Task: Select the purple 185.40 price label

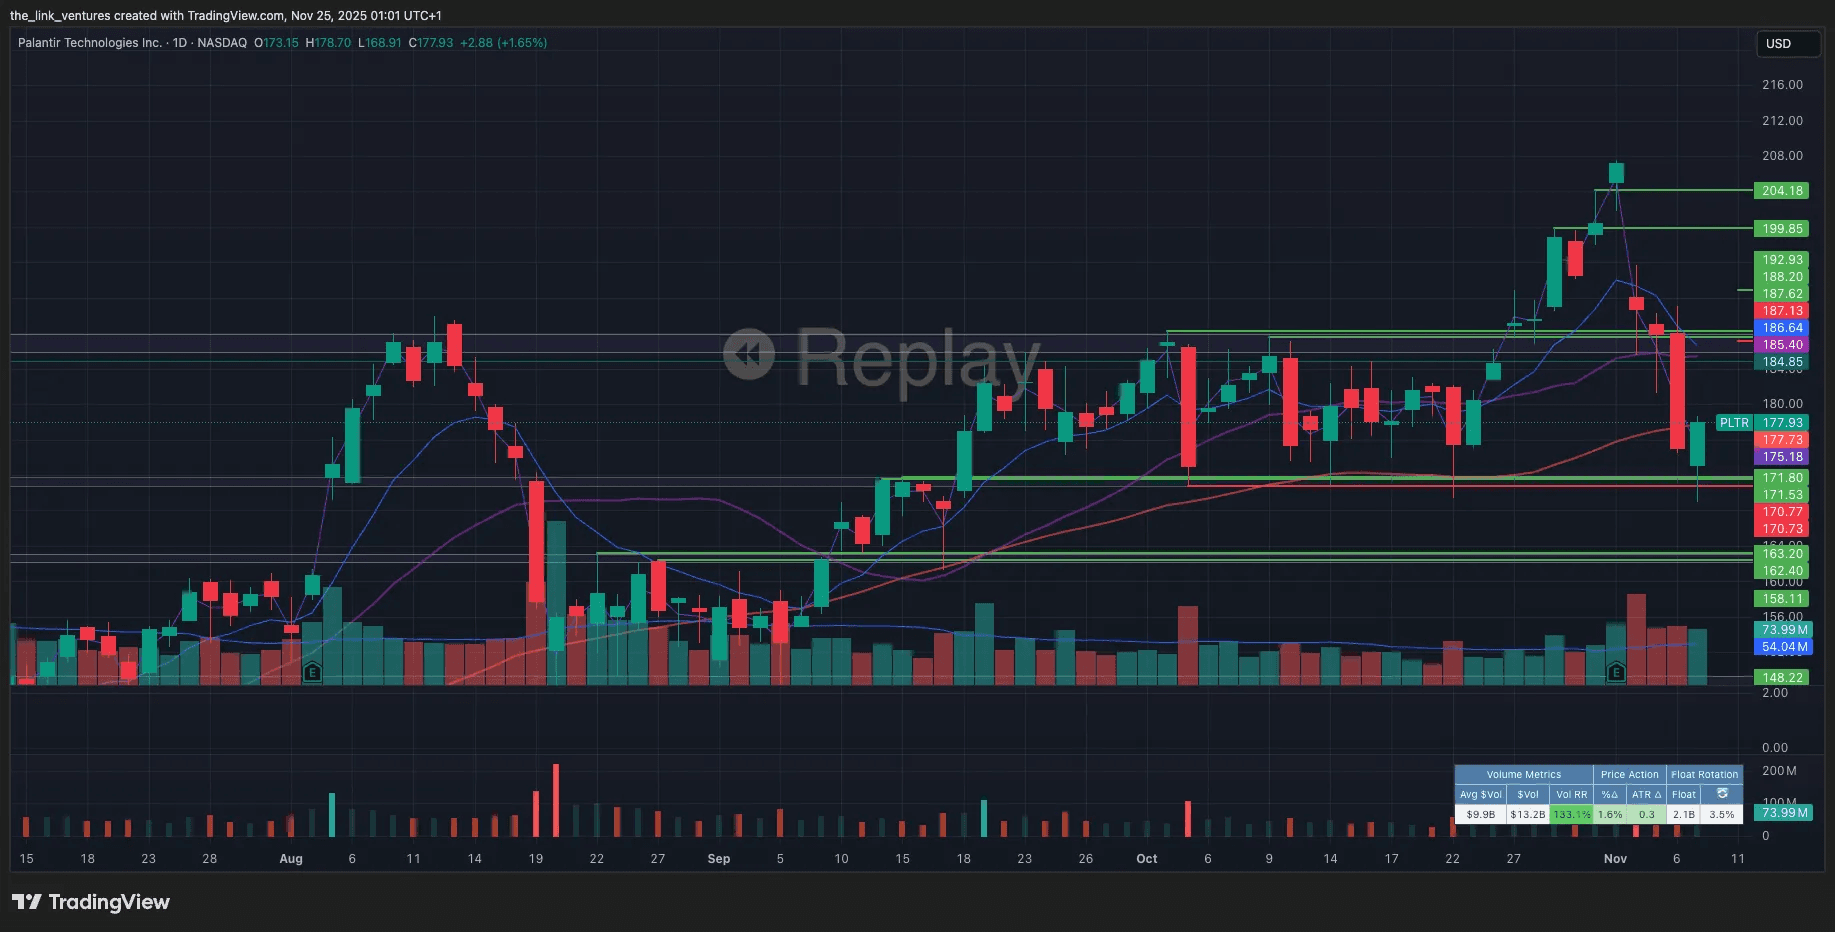Action: coord(1782,345)
